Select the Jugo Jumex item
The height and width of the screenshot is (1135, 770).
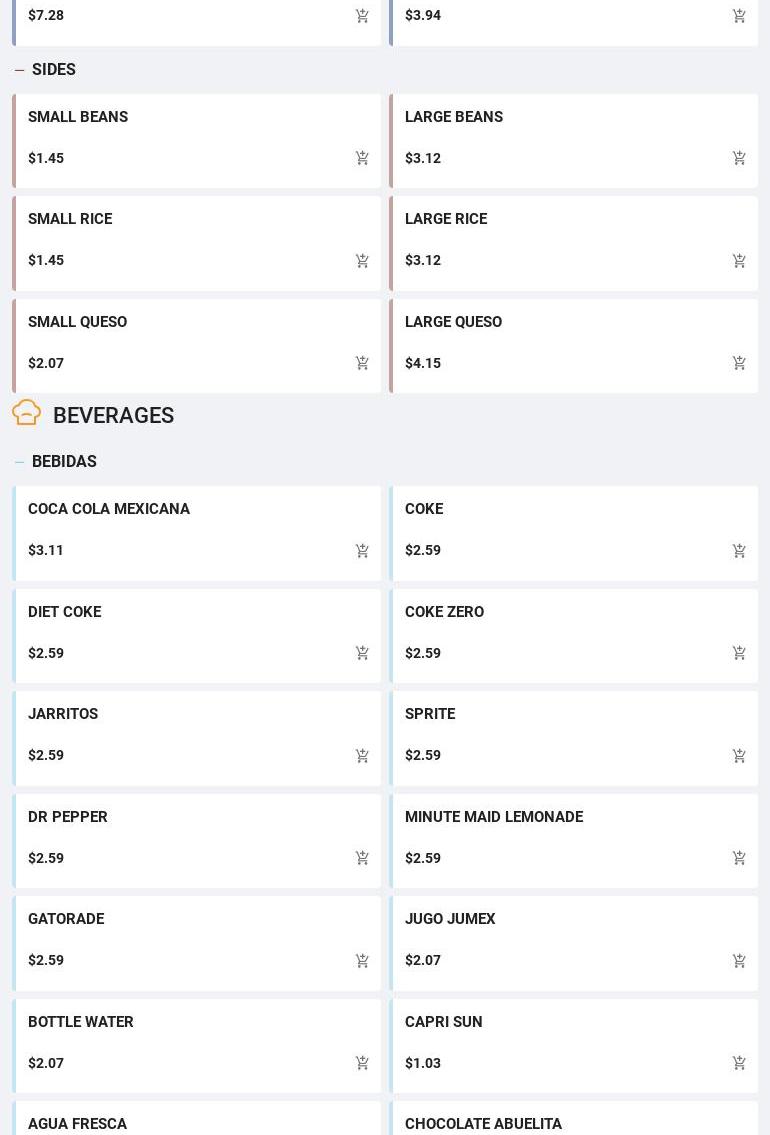(450, 919)
